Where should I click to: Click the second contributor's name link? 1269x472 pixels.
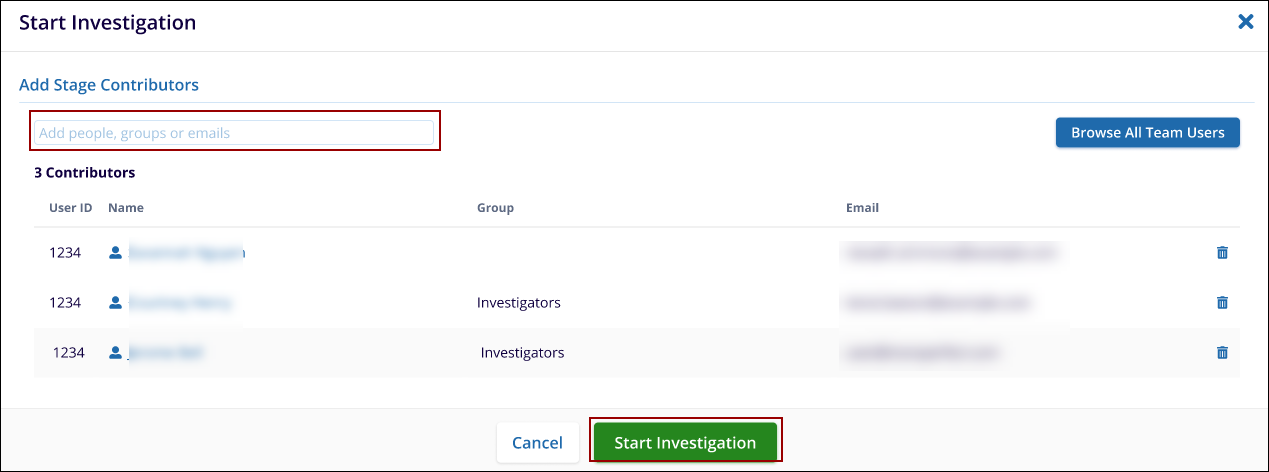181,302
